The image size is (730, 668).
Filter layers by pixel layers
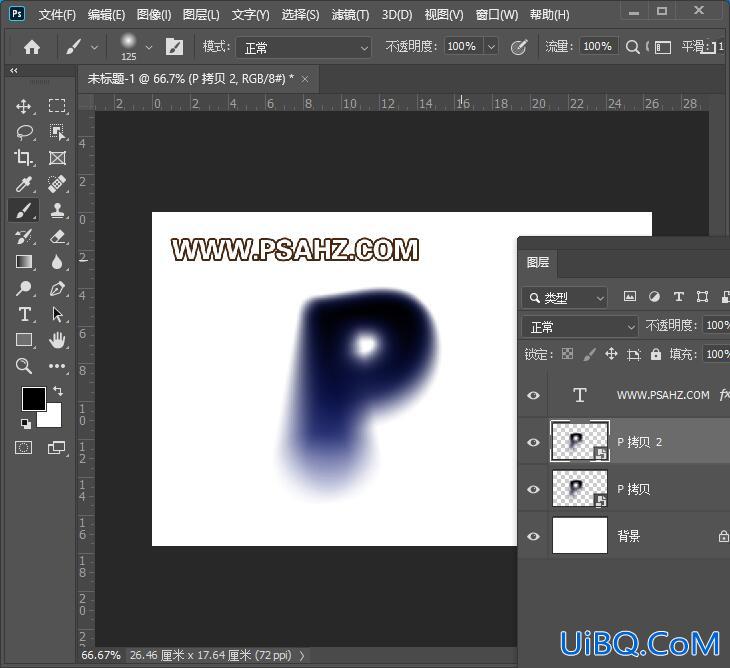click(x=630, y=297)
